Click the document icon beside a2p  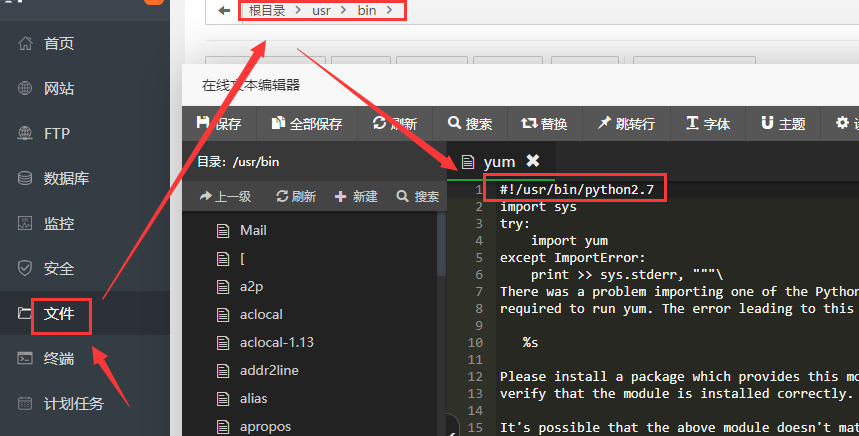pos(223,286)
